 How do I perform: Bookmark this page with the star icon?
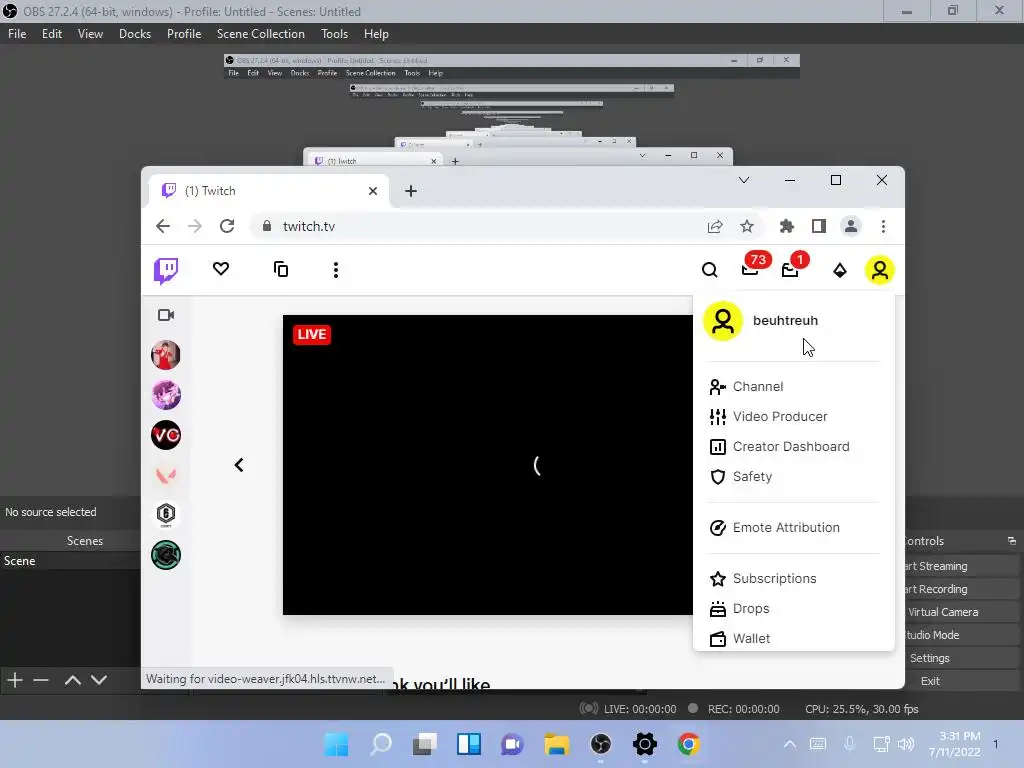(747, 226)
